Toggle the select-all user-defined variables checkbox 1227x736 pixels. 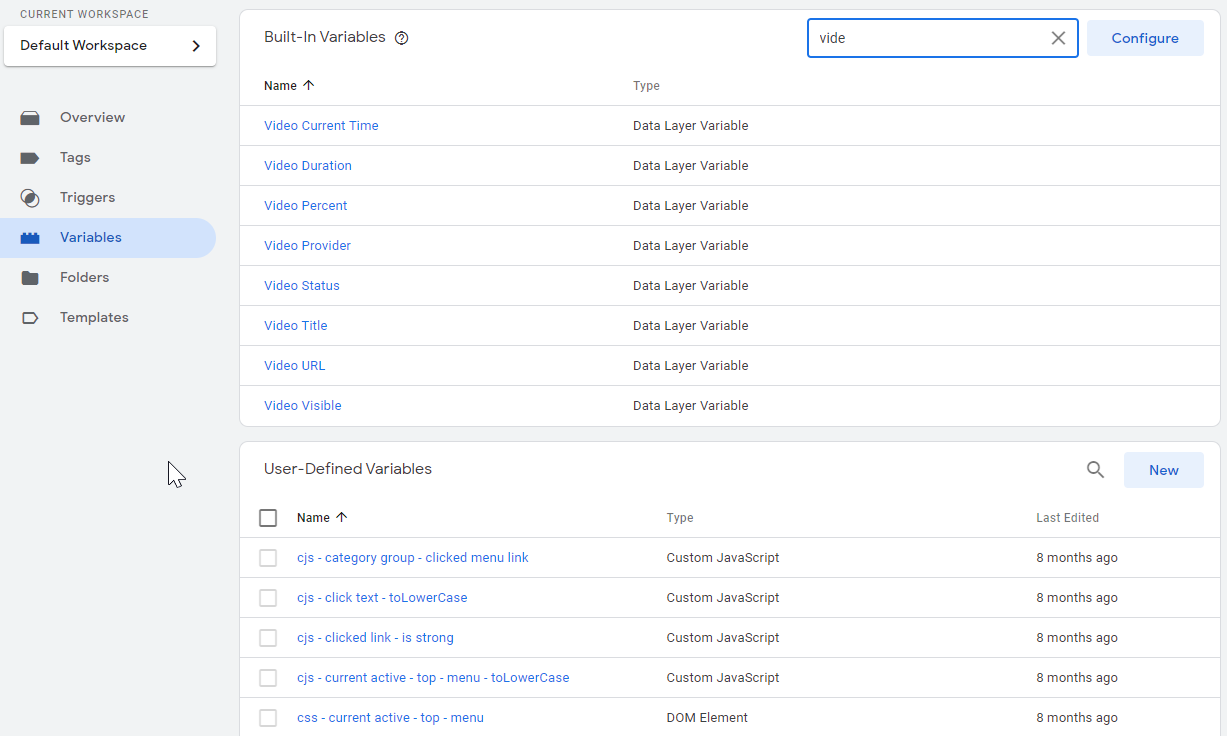tap(268, 518)
